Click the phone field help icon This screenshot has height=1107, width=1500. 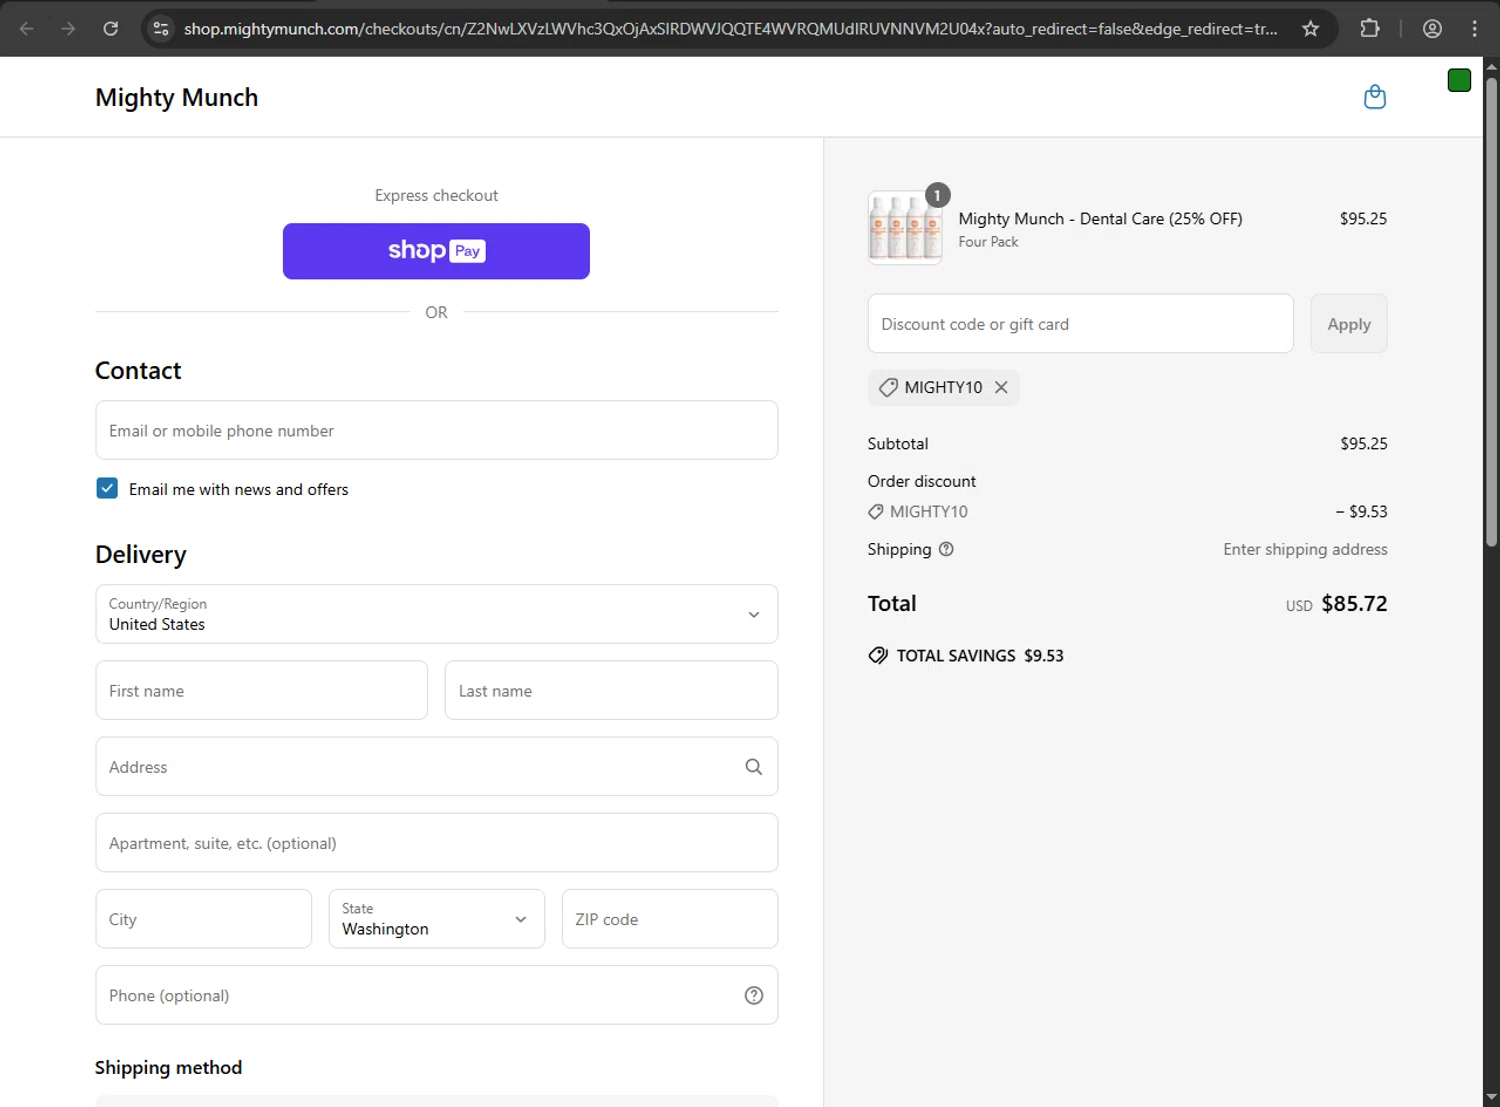[754, 995]
